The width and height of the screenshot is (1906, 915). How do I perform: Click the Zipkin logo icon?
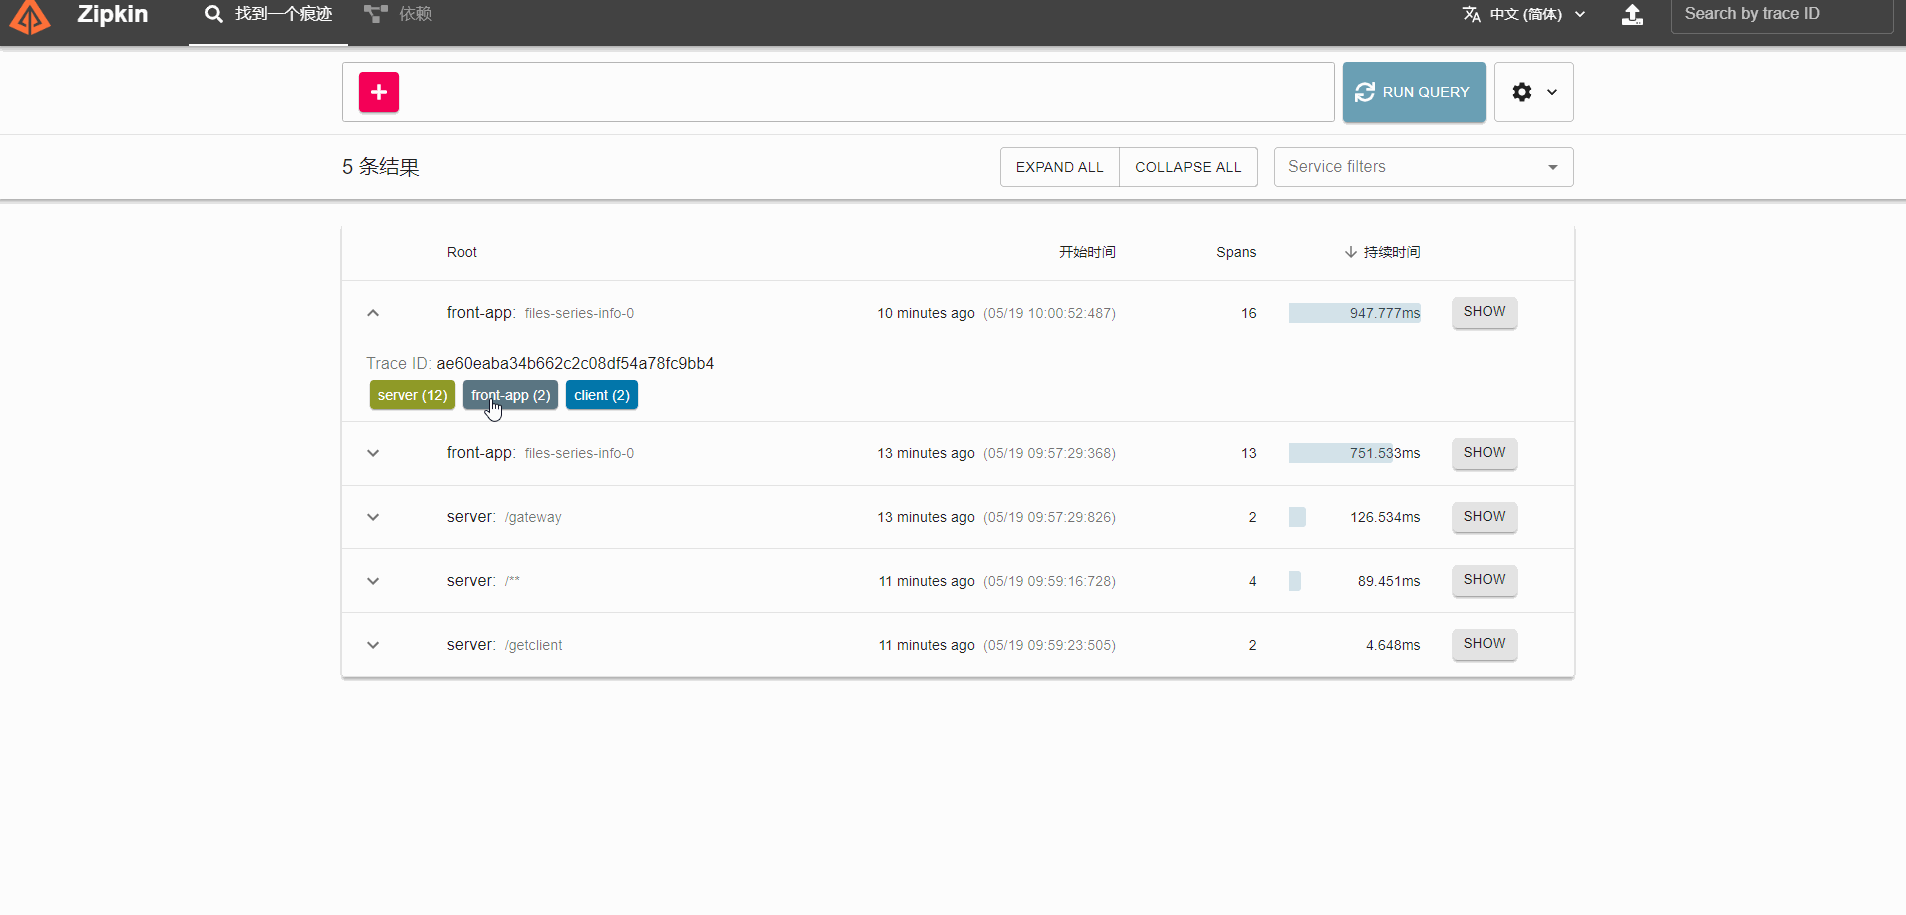click(x=30, y=16)
